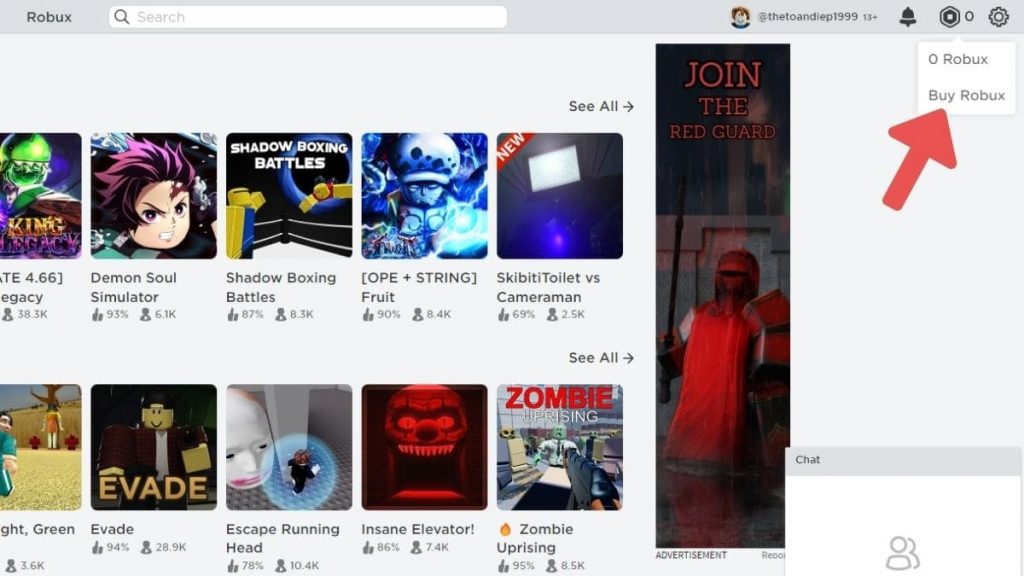
Task: Open the notifications bell icon
Action: pyautogui.click(x=908, y=17)
